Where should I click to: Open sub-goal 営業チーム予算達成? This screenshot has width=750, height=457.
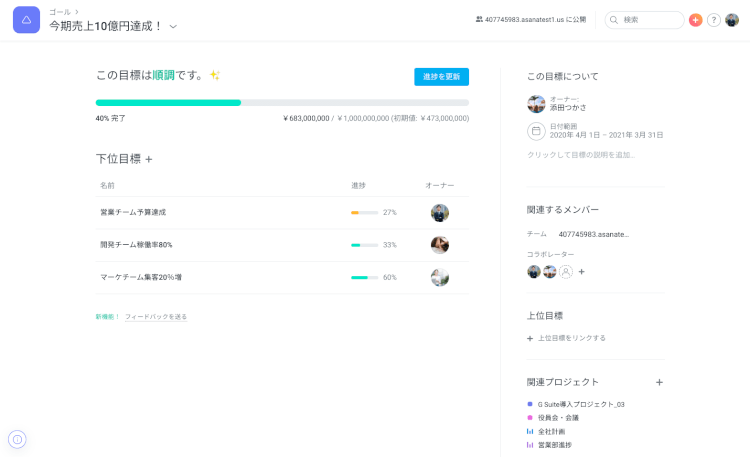pyautogui.click(x=133, y=212)
